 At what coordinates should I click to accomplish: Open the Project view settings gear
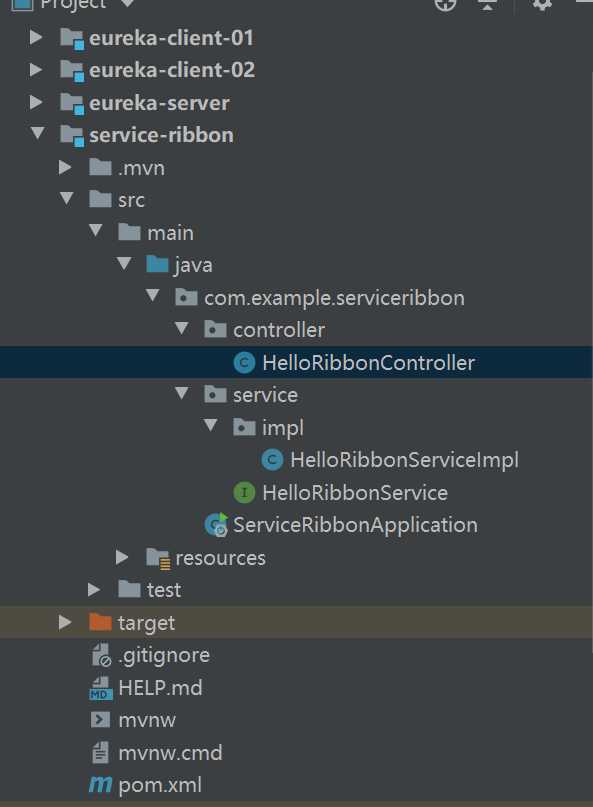542,4
